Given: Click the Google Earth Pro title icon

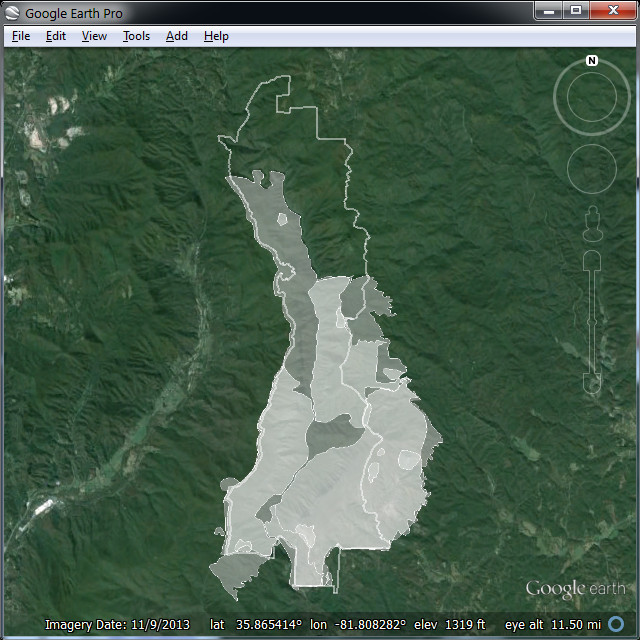Looking at the screenshot, I should pyautogui.click(x=12, y=13).
